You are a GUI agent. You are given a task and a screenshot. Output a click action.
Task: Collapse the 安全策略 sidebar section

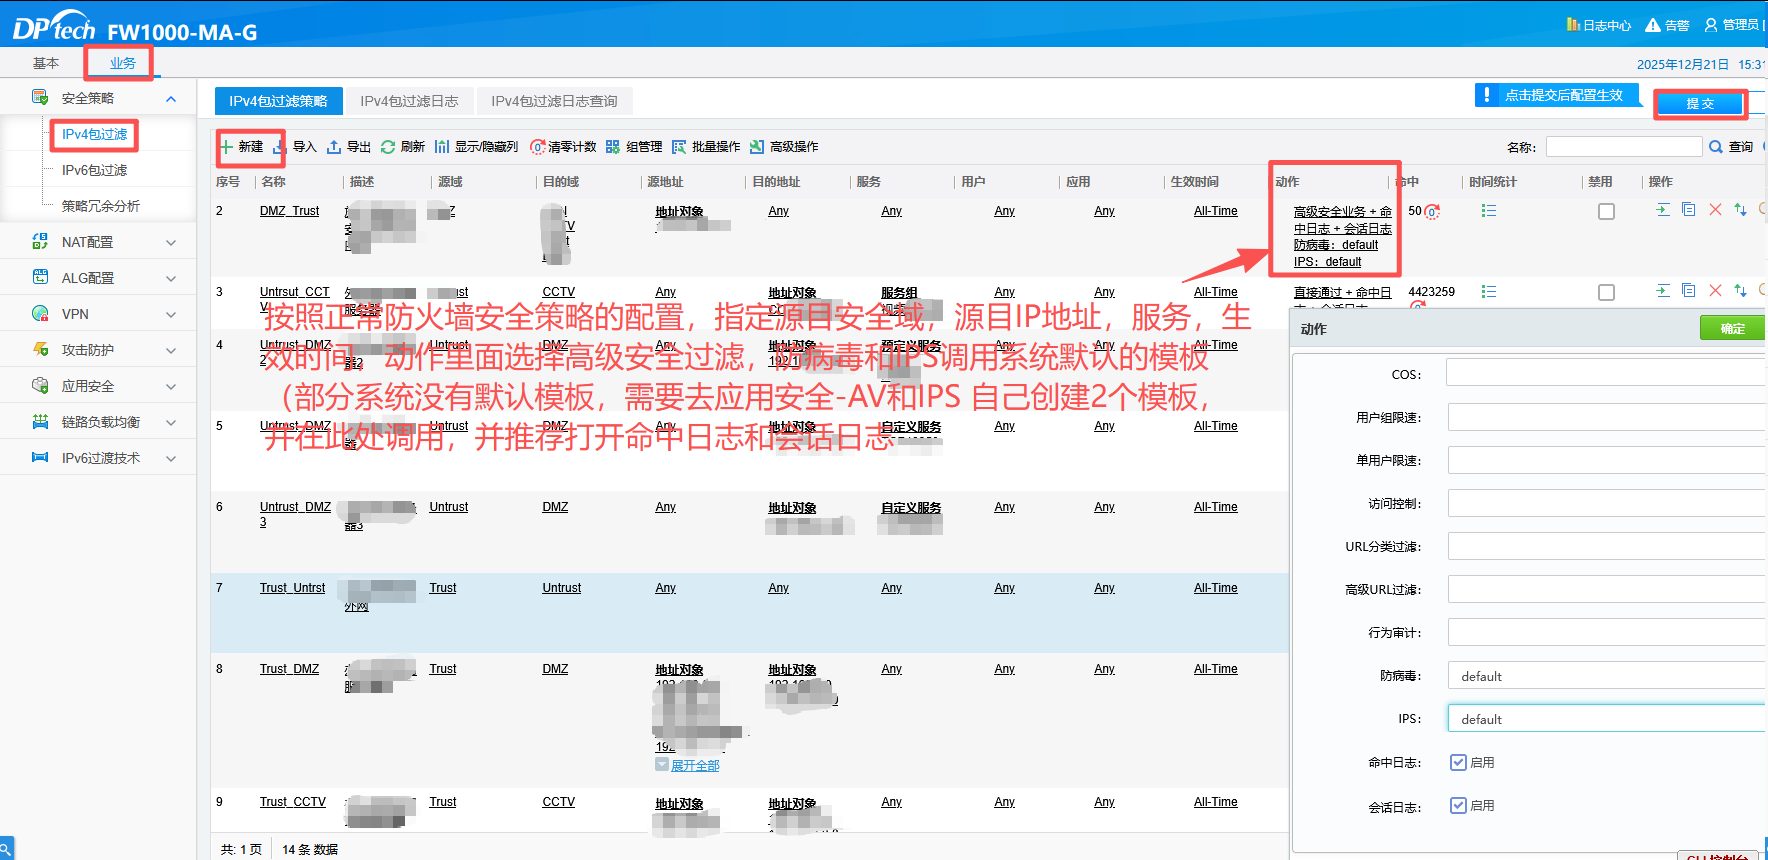click(171, 98)
